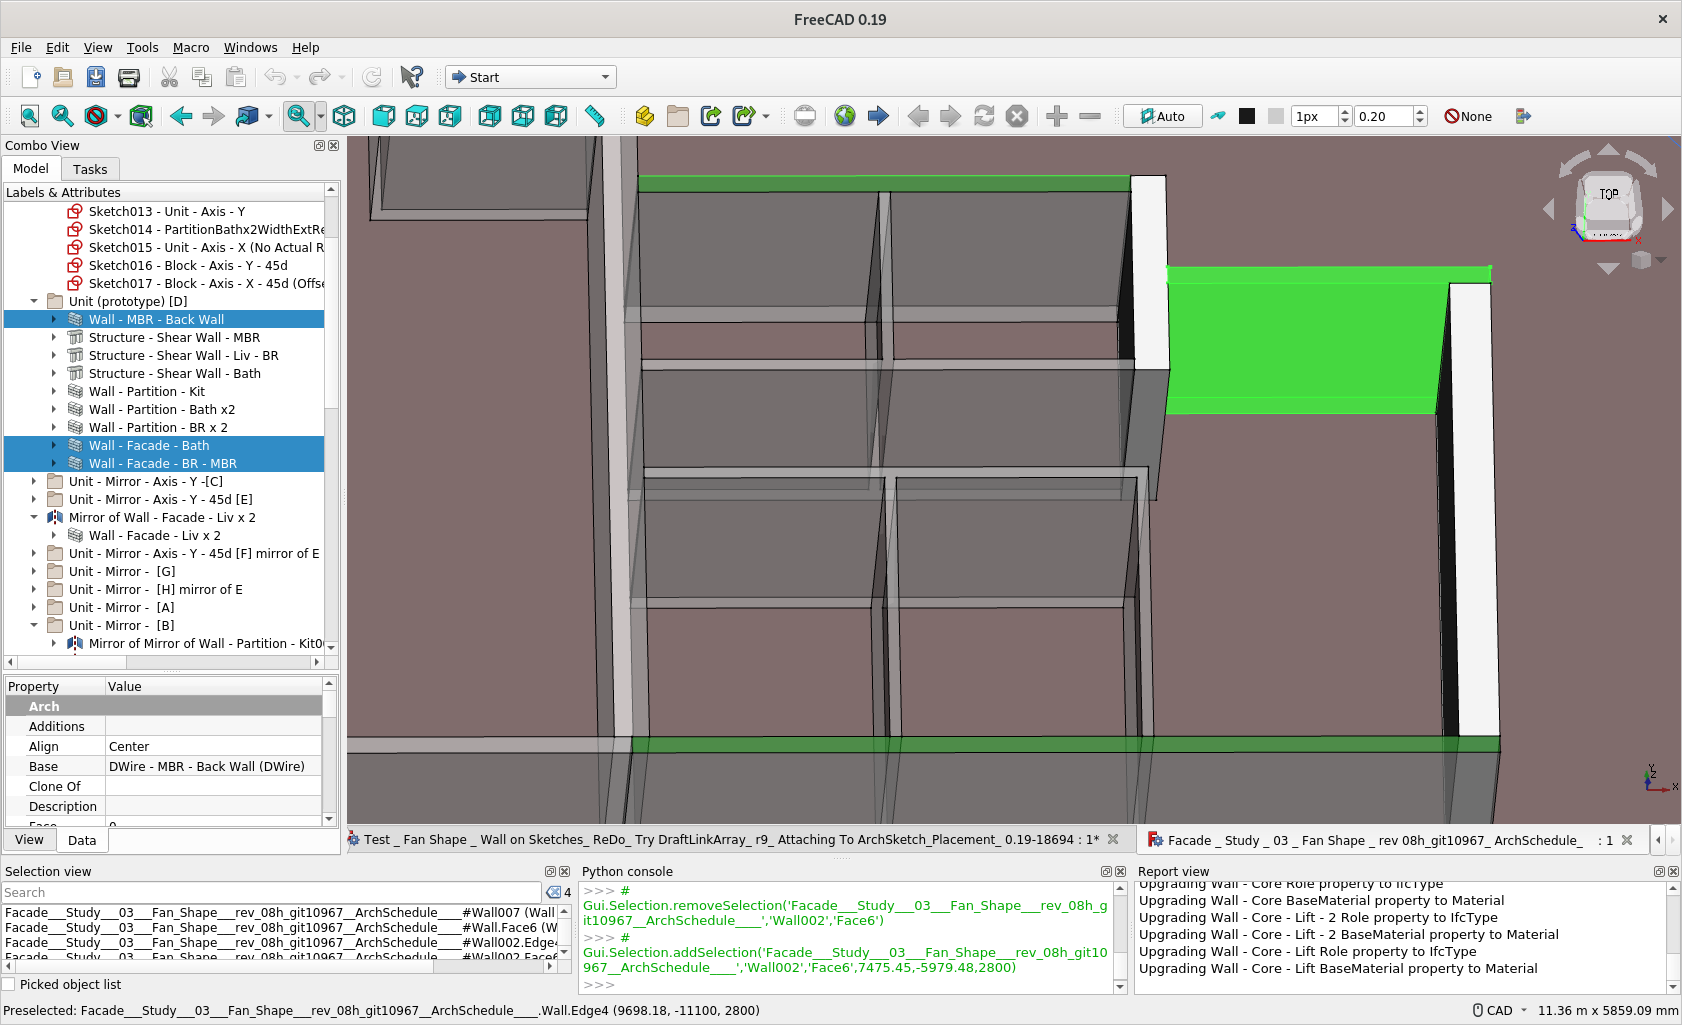The image size is (1682, 1025).
Task: Save the document using the toolbar icon
Action: pyautogui.click(x=96, y=77)
